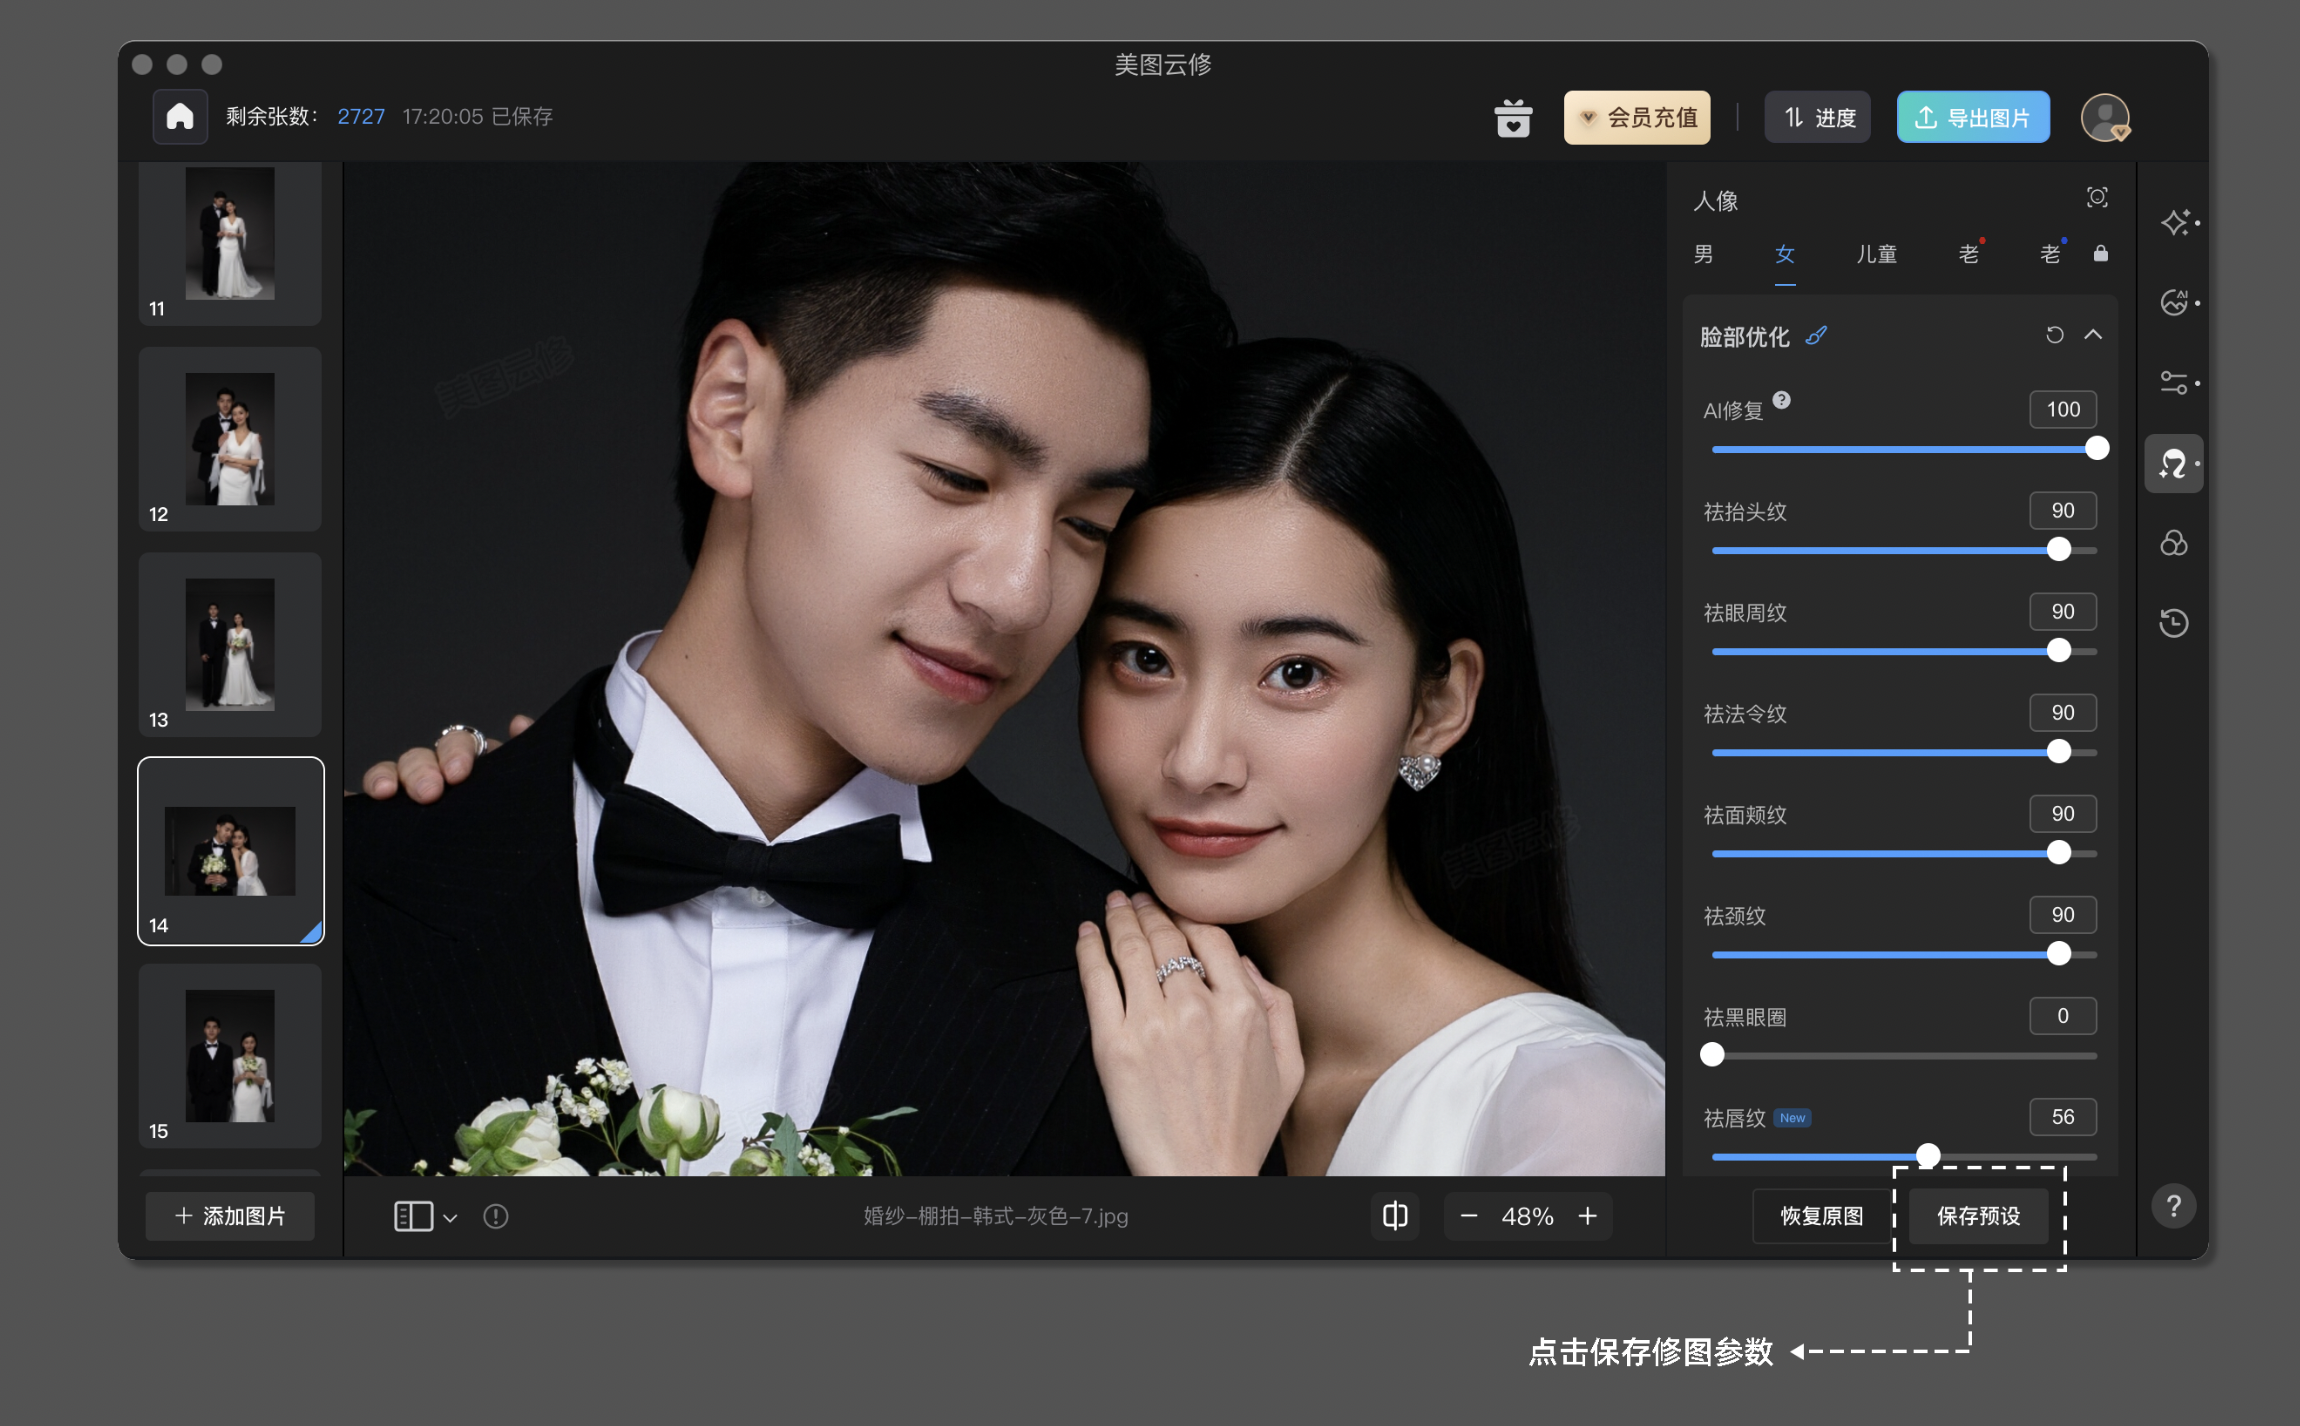
Task: Click the warning info icon below the canvas
Action: [496, 1216]
